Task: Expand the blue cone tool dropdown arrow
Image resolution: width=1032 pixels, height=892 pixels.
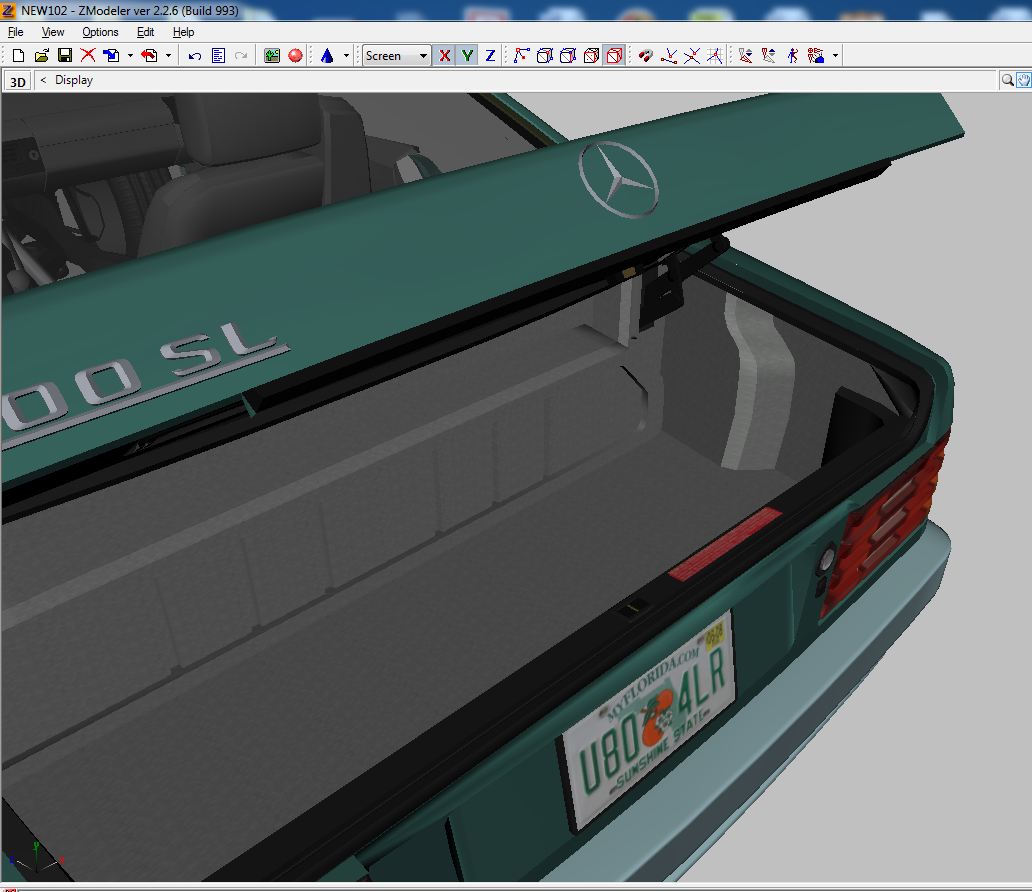Action: pyautogui.click(x=346, y=56)
